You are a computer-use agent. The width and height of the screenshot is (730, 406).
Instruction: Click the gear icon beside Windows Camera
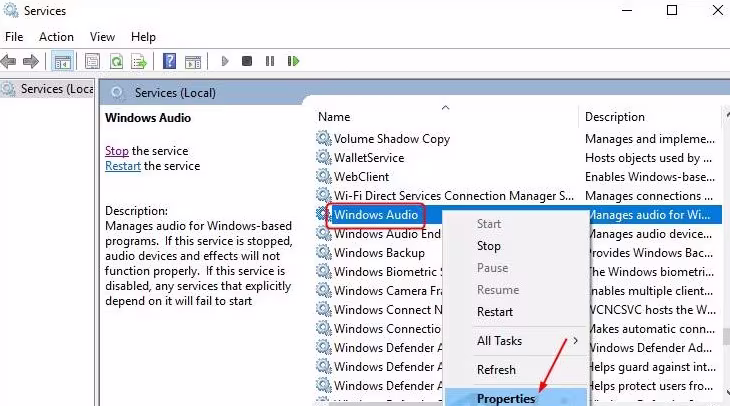point(323,291)
